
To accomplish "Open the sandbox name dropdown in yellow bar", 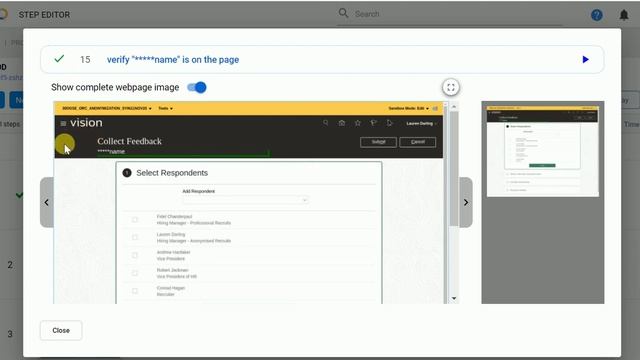I will tap(107, 109).
